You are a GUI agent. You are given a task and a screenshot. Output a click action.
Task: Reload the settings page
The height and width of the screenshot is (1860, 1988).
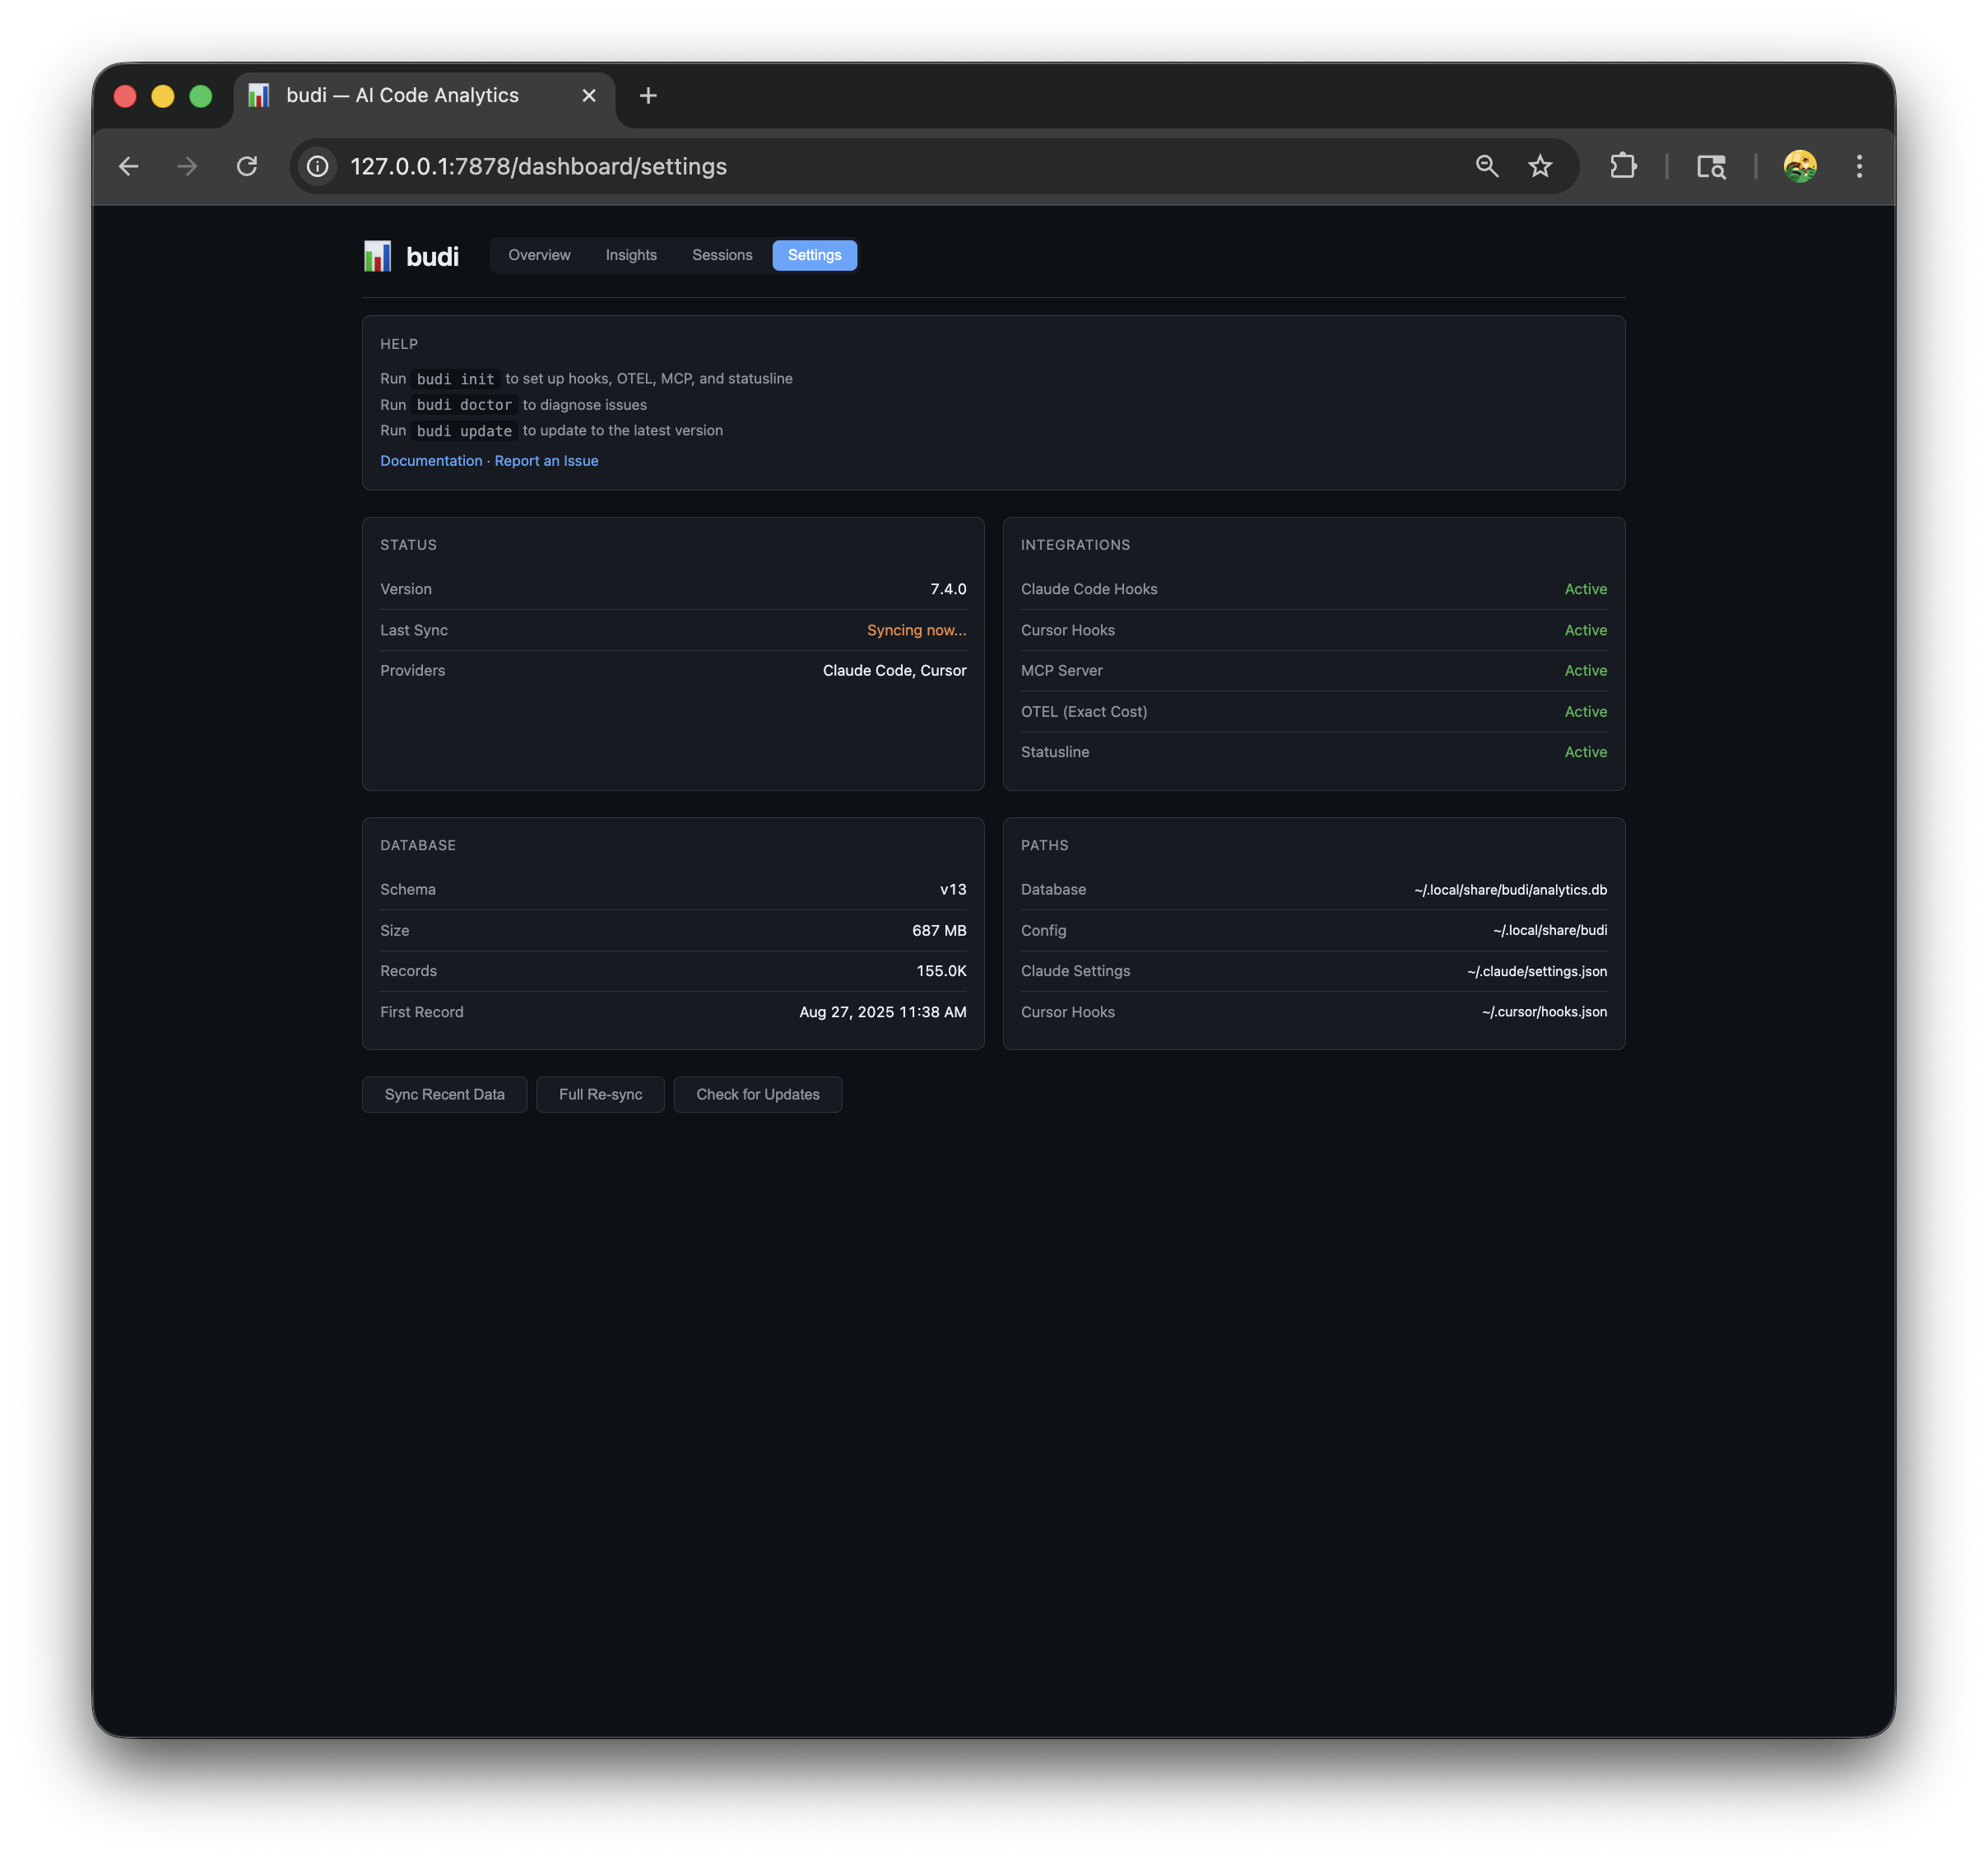(x=247, y=166)
